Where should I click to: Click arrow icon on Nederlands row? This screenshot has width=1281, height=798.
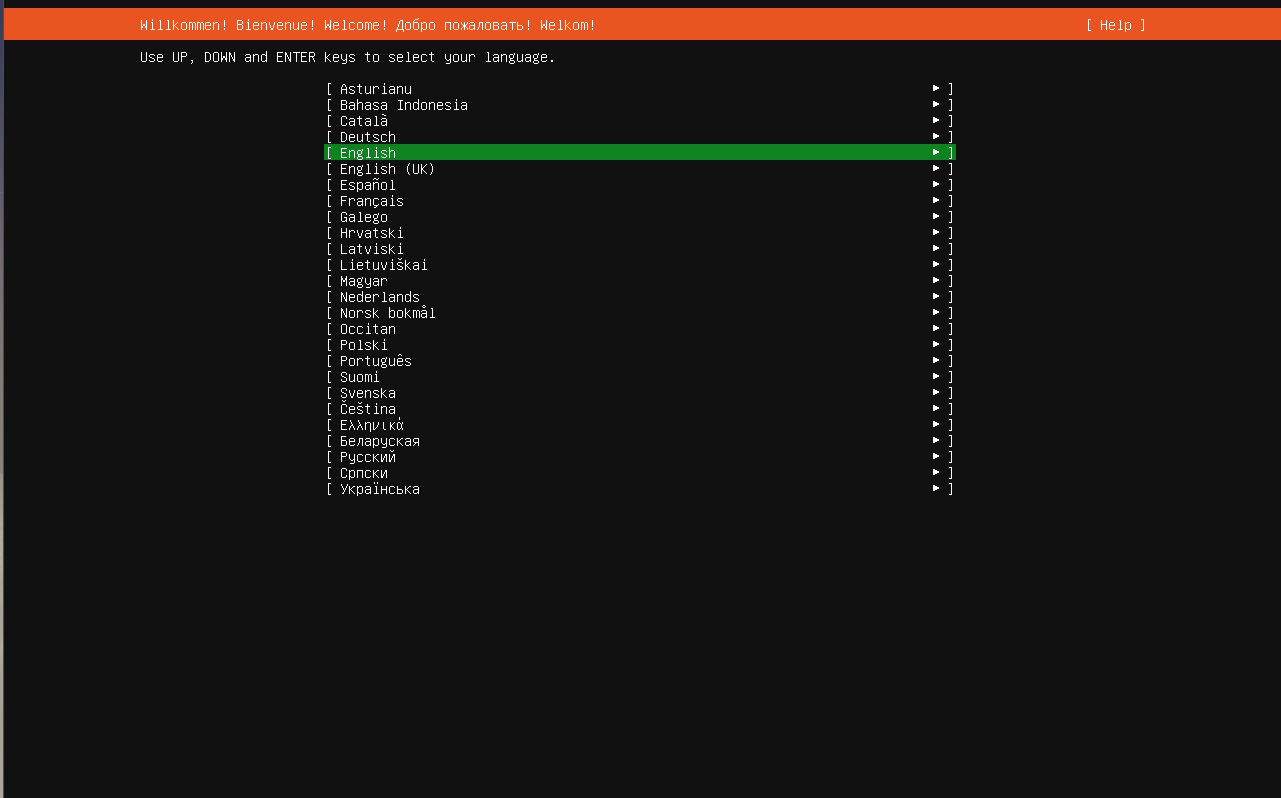coord(936,297)
